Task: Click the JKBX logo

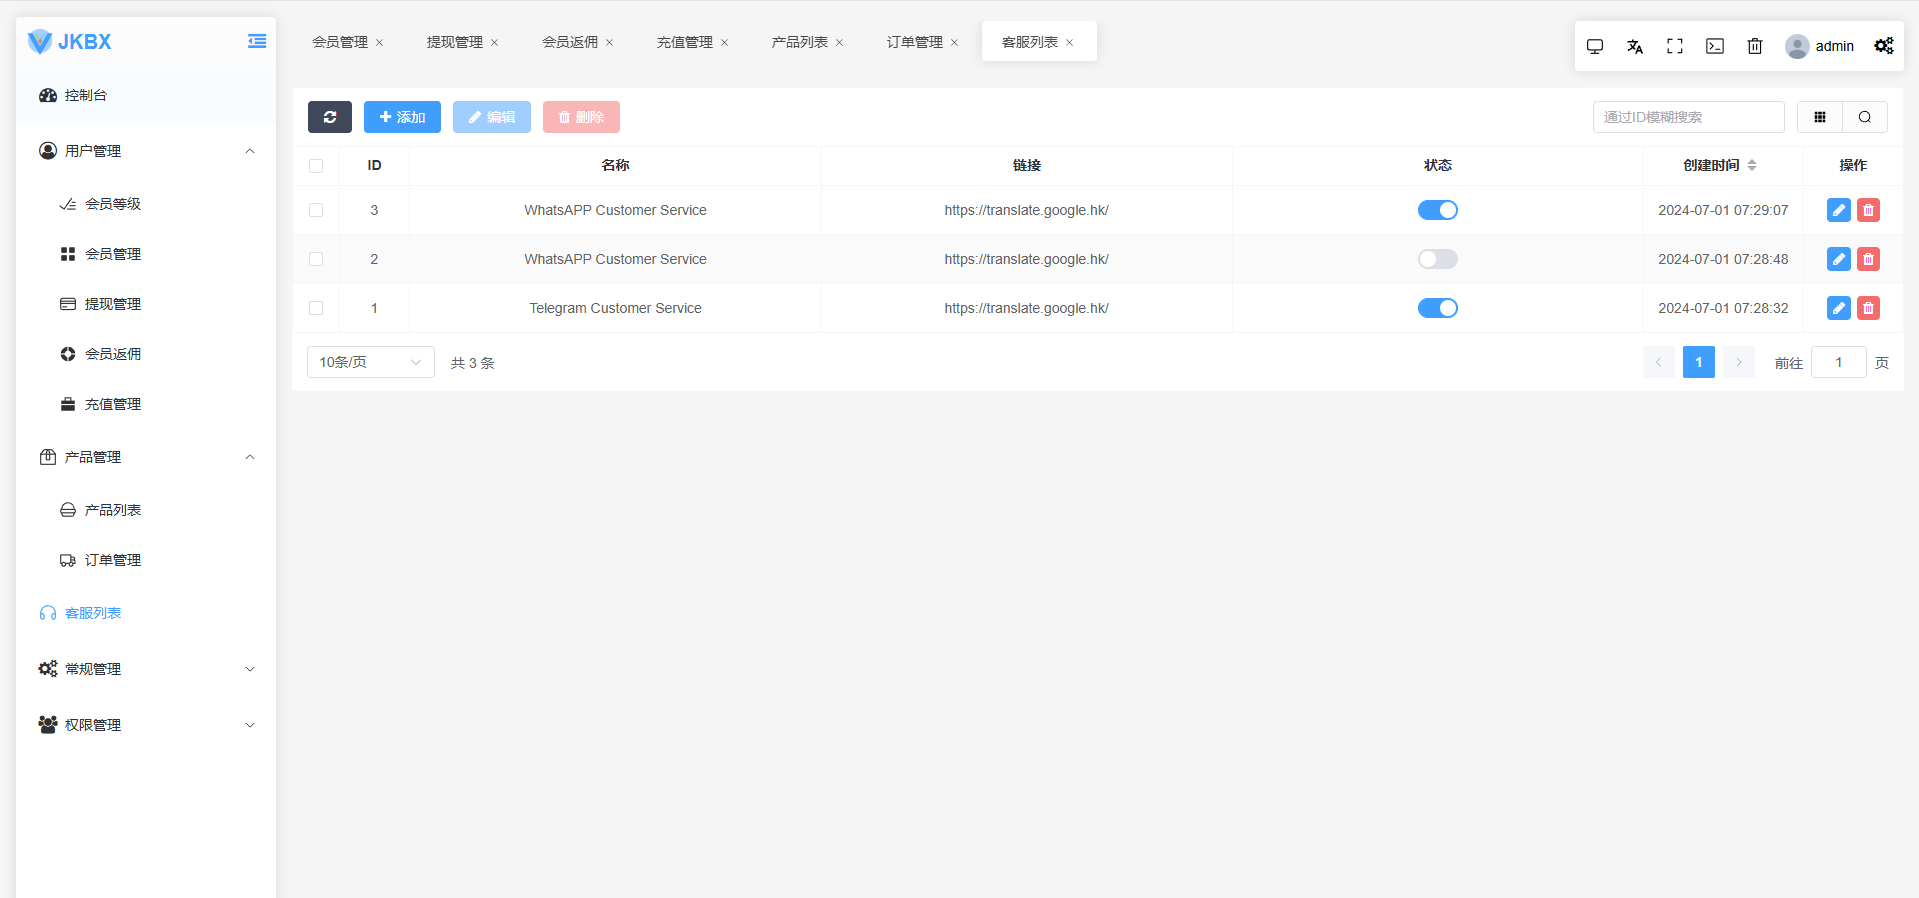Action: (x=69, y=42)
